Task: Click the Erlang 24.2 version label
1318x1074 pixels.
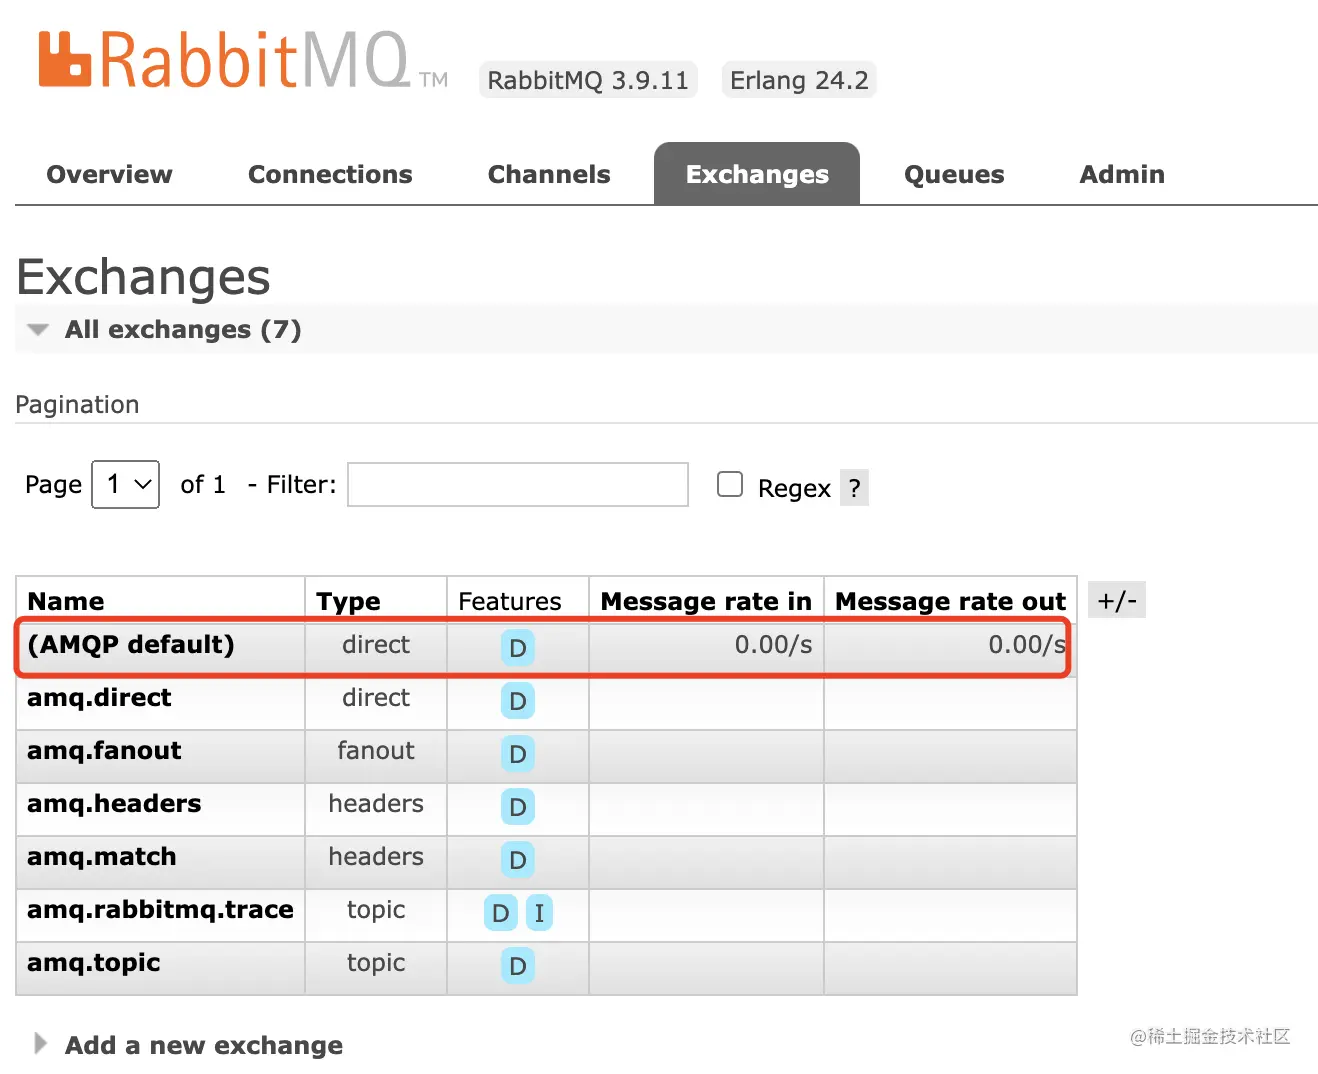Action: point(799,80)
